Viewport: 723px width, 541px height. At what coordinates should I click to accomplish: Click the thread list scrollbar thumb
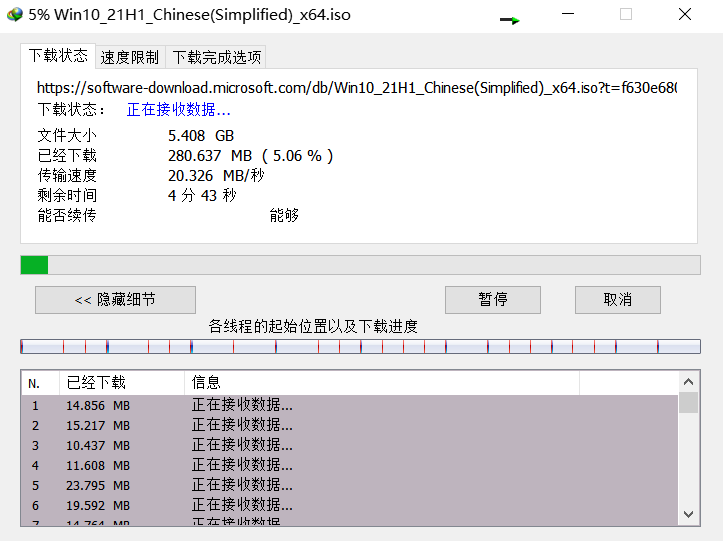tap(689, 403)
